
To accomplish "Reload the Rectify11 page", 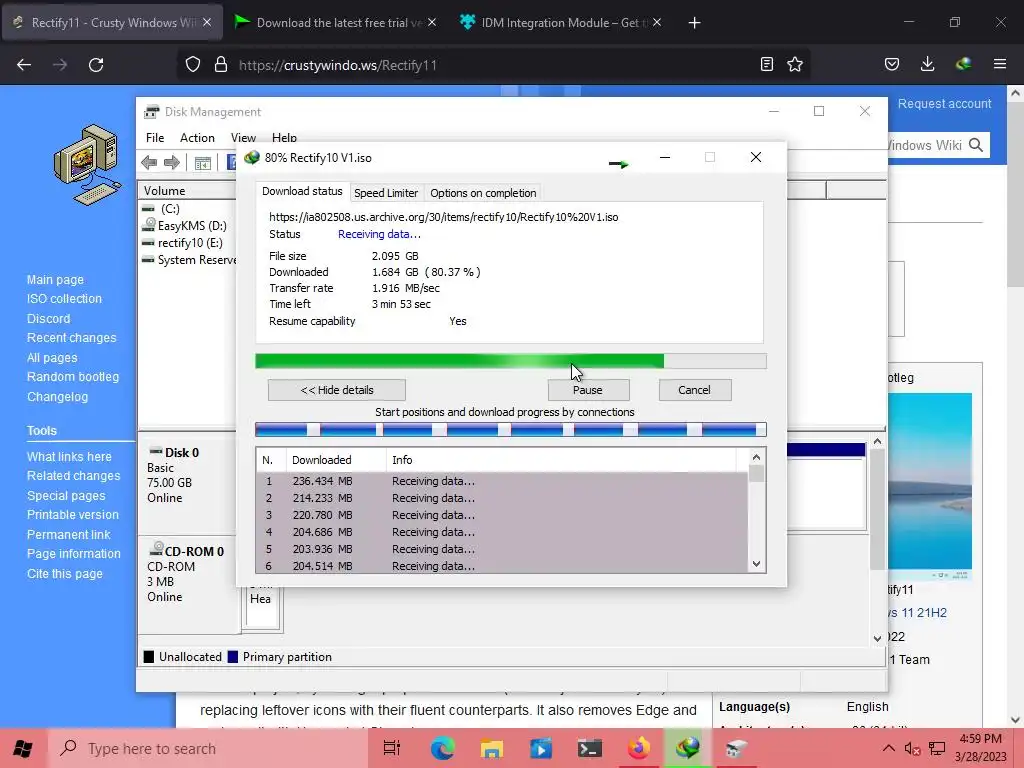I will pyautogui.click(x=96, y=65).
